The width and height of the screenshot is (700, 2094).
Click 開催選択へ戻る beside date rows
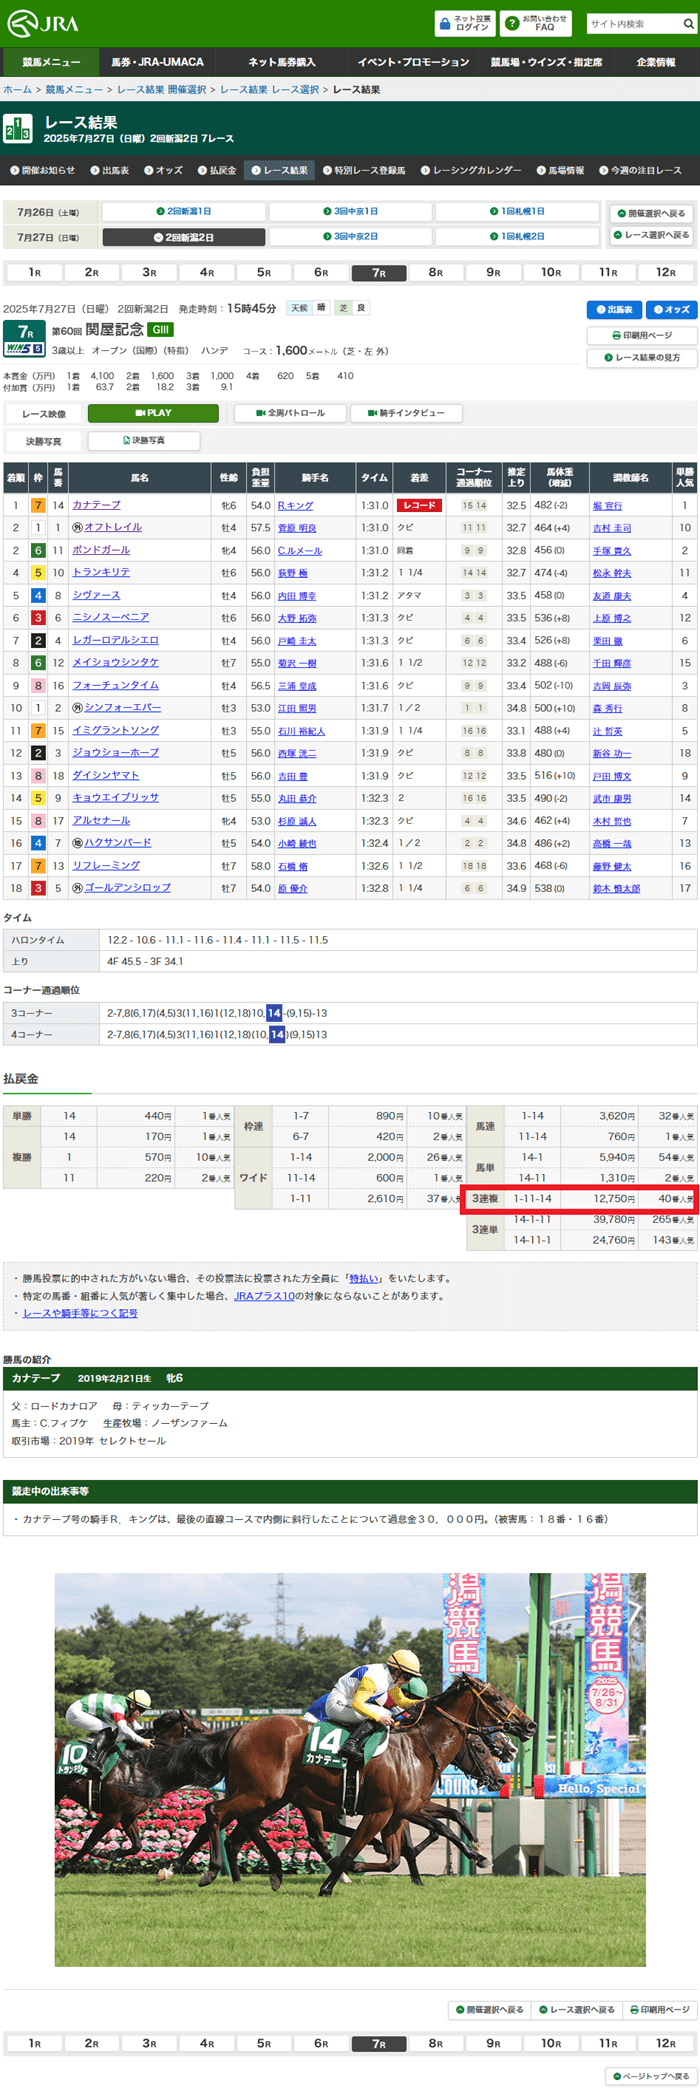tap(651, 213)
